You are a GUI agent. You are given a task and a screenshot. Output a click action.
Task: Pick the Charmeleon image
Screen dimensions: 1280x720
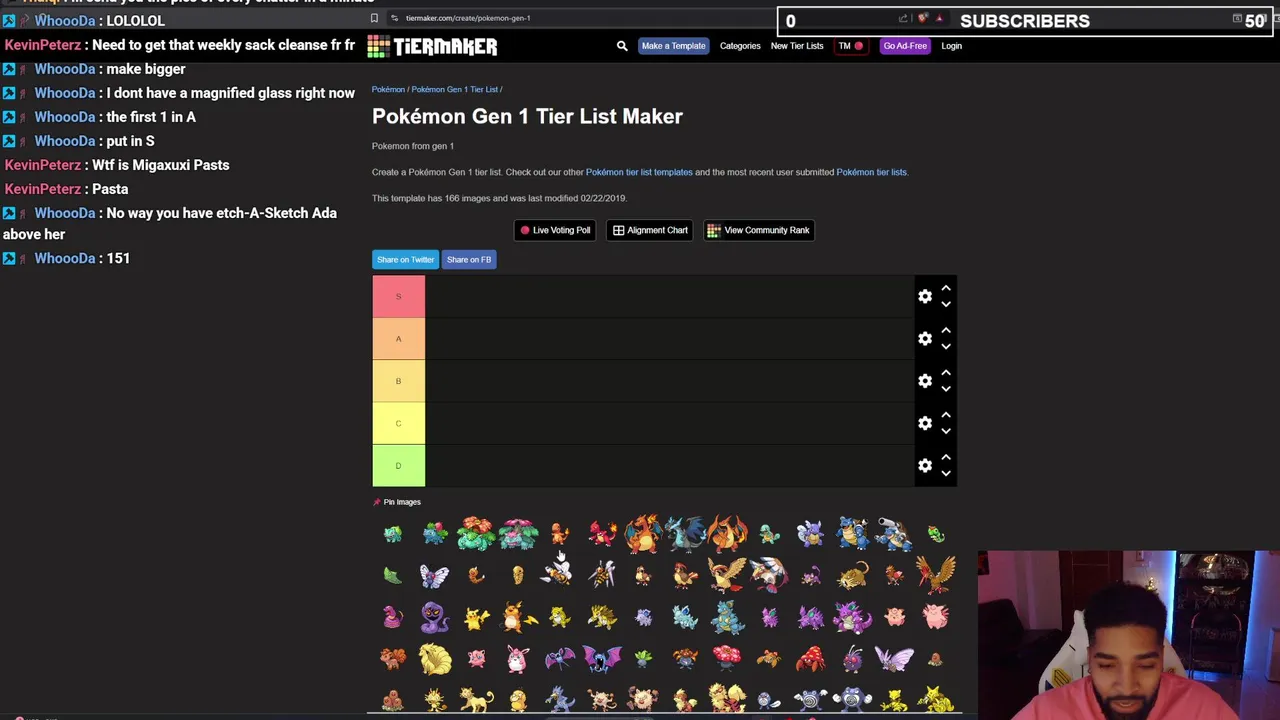click(x=602, y=534)
